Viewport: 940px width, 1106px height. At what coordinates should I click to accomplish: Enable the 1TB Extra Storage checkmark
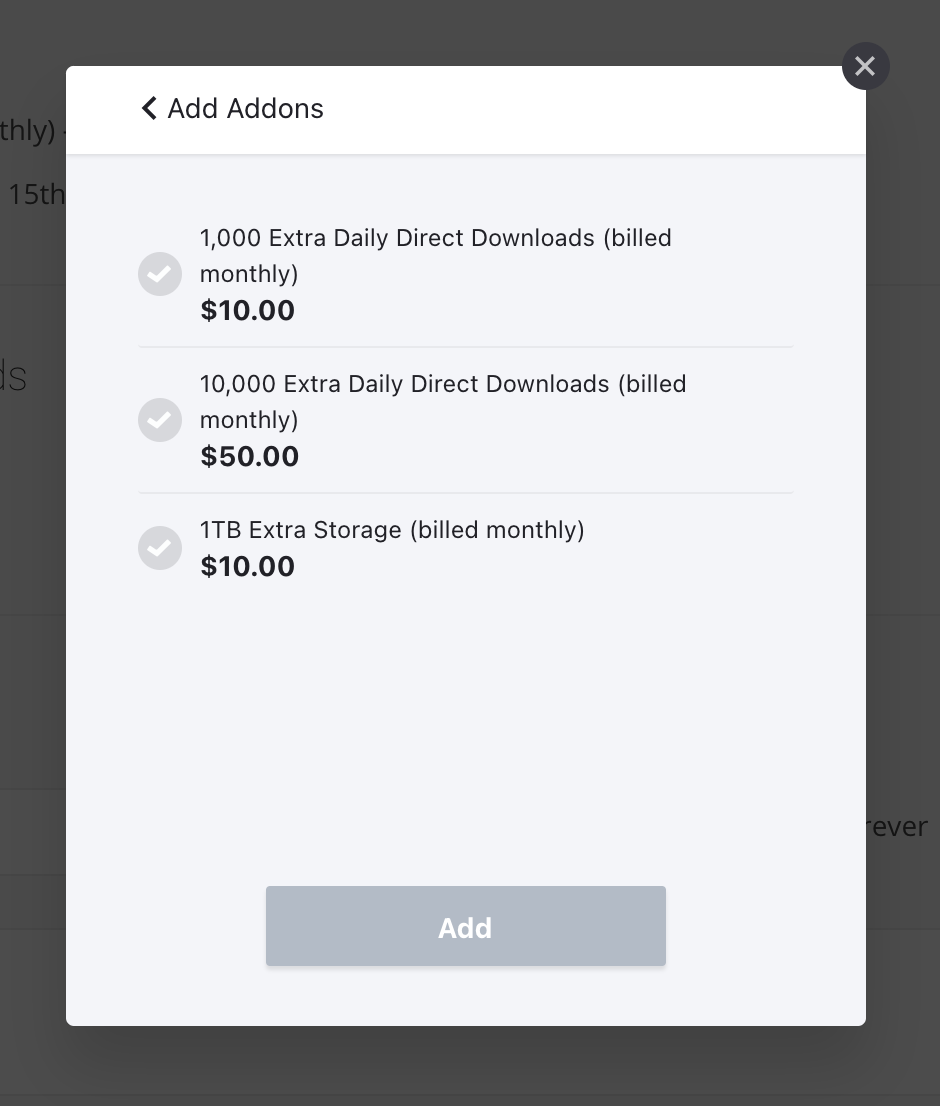point(160,548)
